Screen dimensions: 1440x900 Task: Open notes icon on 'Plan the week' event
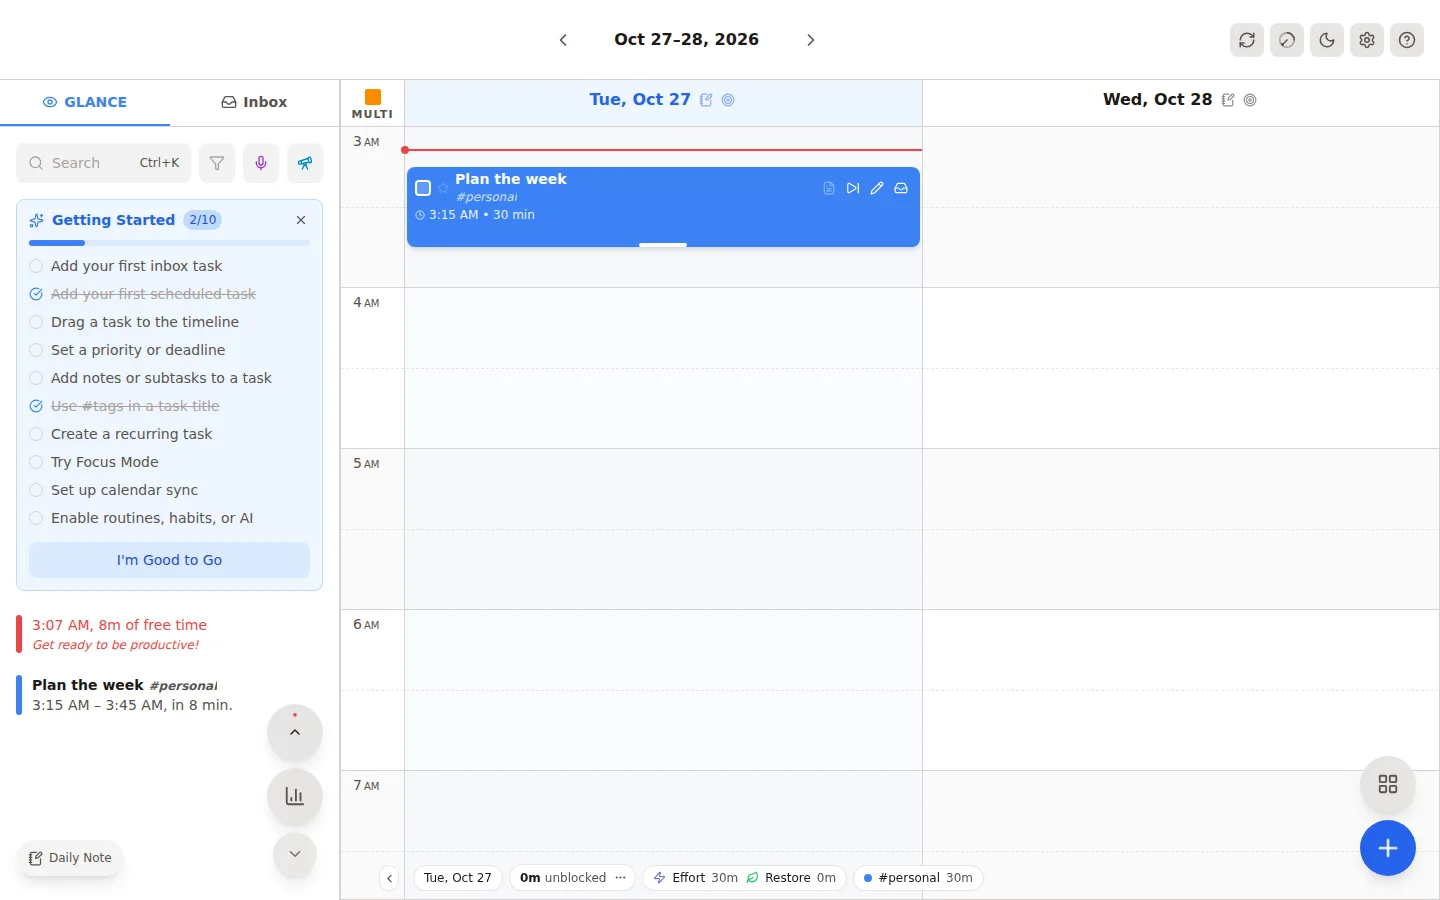coord(829,188)
